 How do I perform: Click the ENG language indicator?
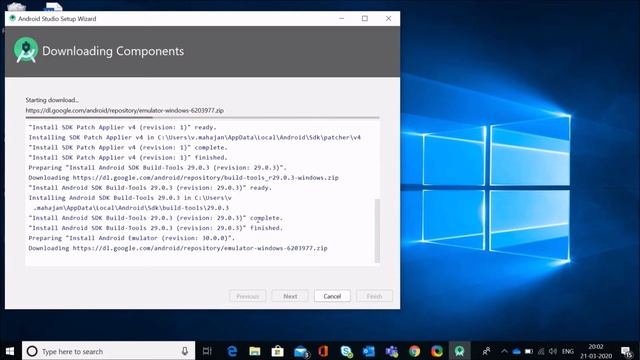pos(568,351)
